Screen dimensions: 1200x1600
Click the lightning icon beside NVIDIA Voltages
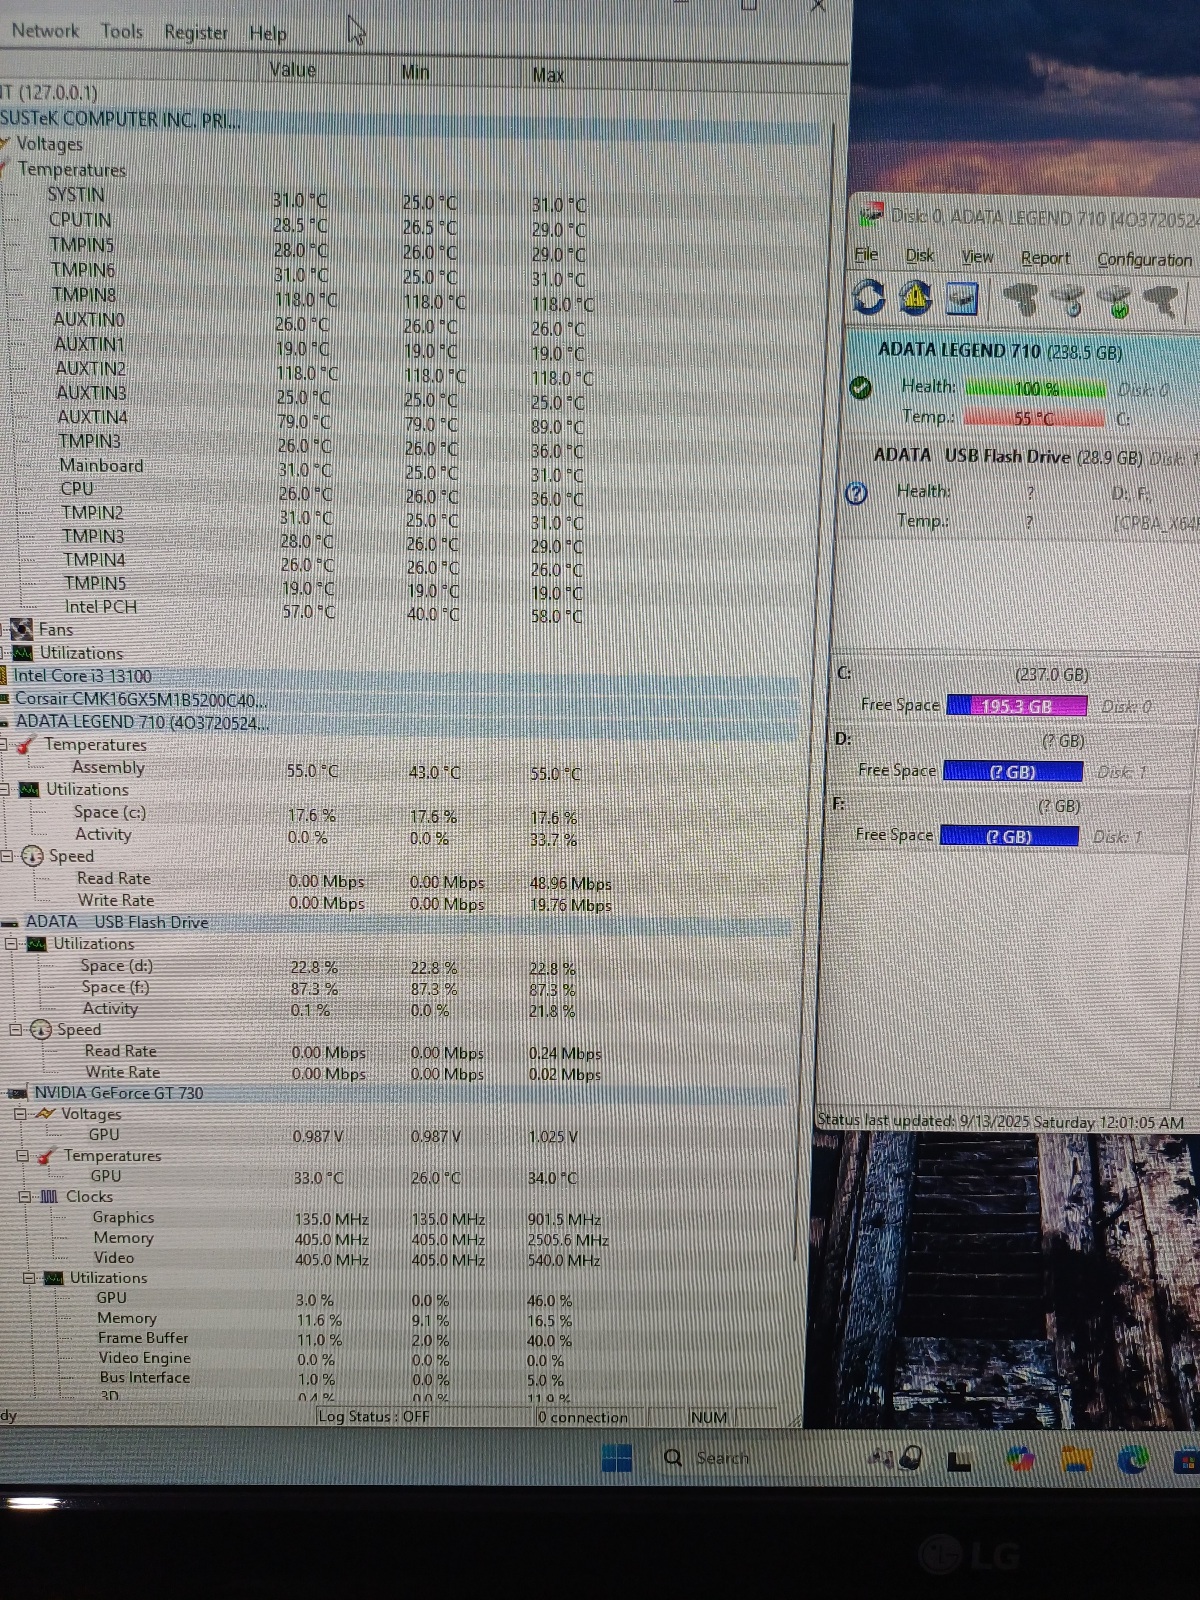point(46,1114)
